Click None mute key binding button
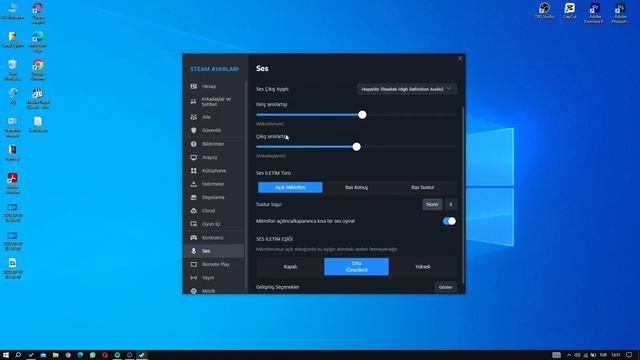This screenshot has height=360, width=640. pos(432,204)
